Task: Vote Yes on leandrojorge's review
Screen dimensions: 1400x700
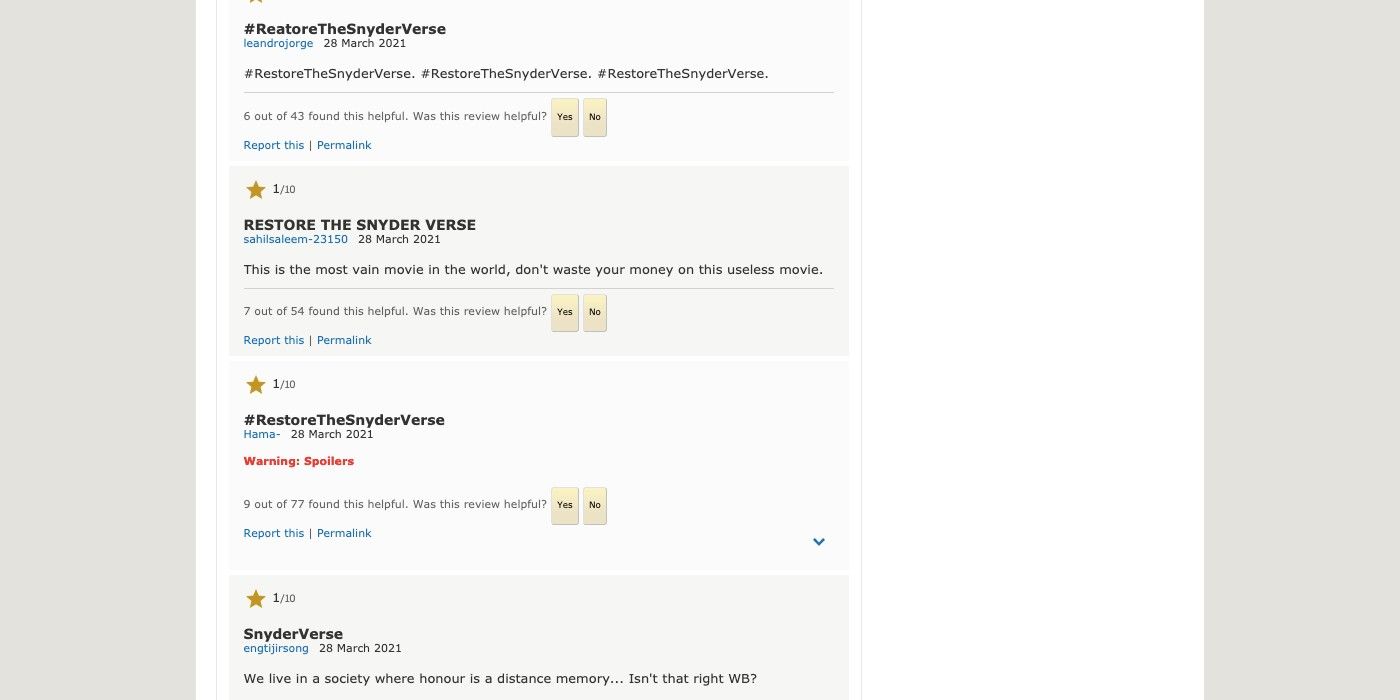Action: [x=565, y=117]
